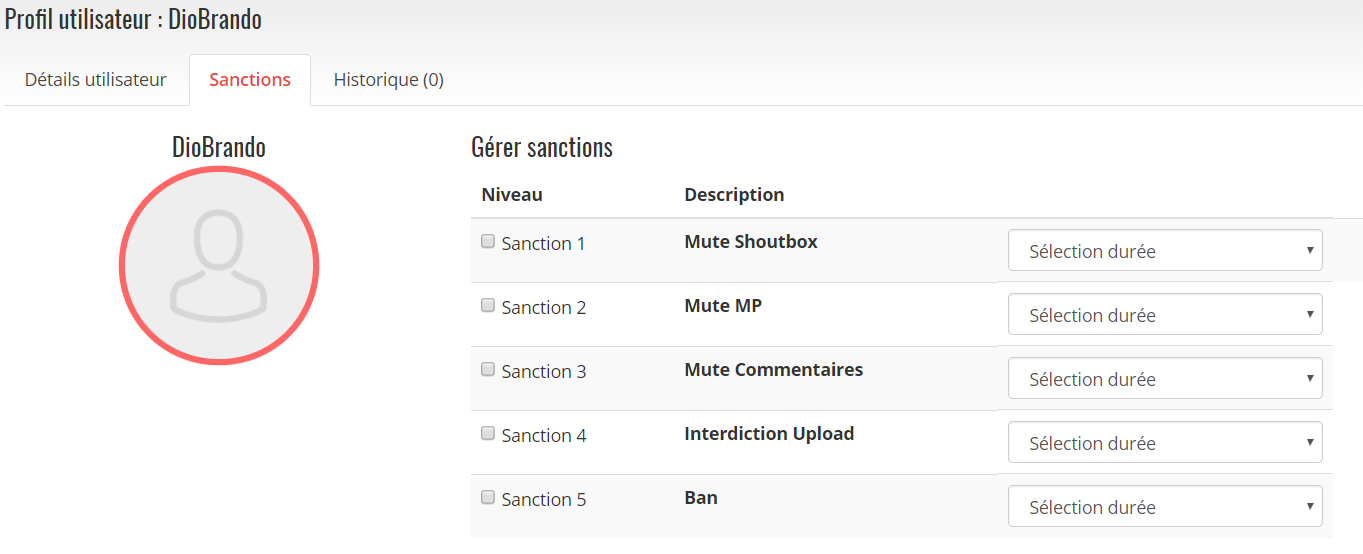Switch to Détails utilisateur tab
The height and width of the screenshot is (554, 1363).
[x=96, y=80]
